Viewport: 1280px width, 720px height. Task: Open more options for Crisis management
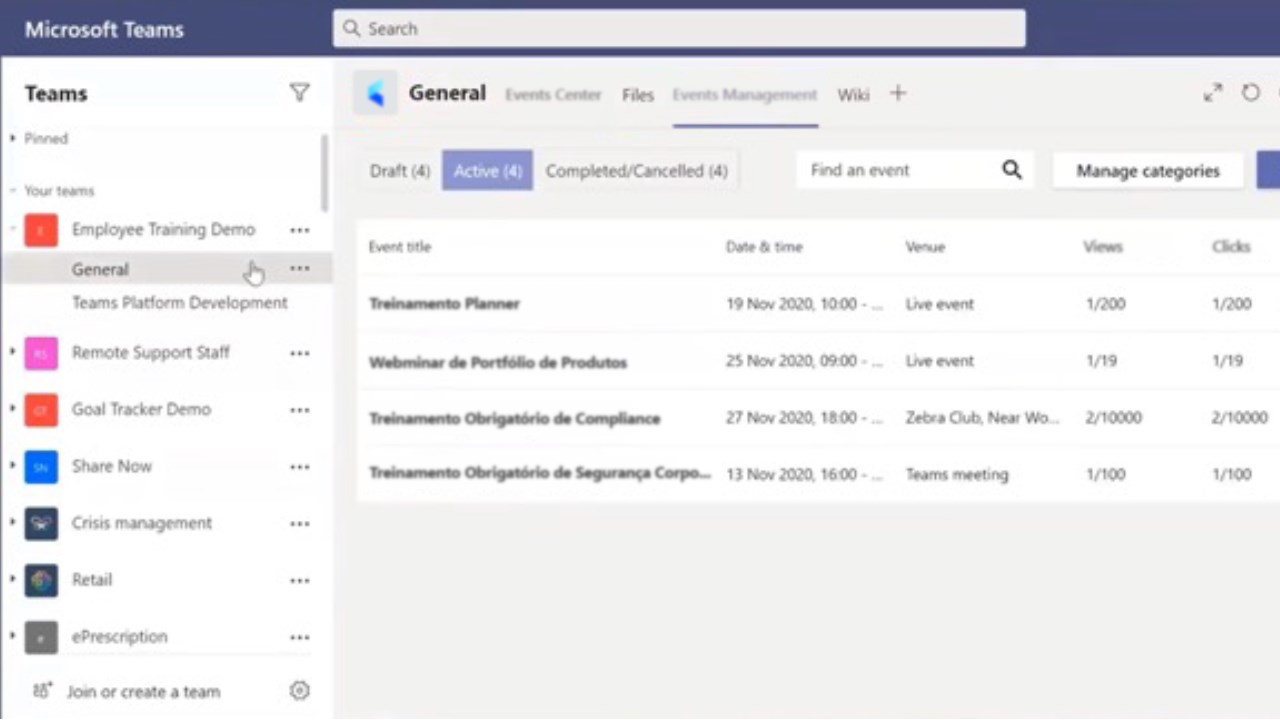[300, 524]
